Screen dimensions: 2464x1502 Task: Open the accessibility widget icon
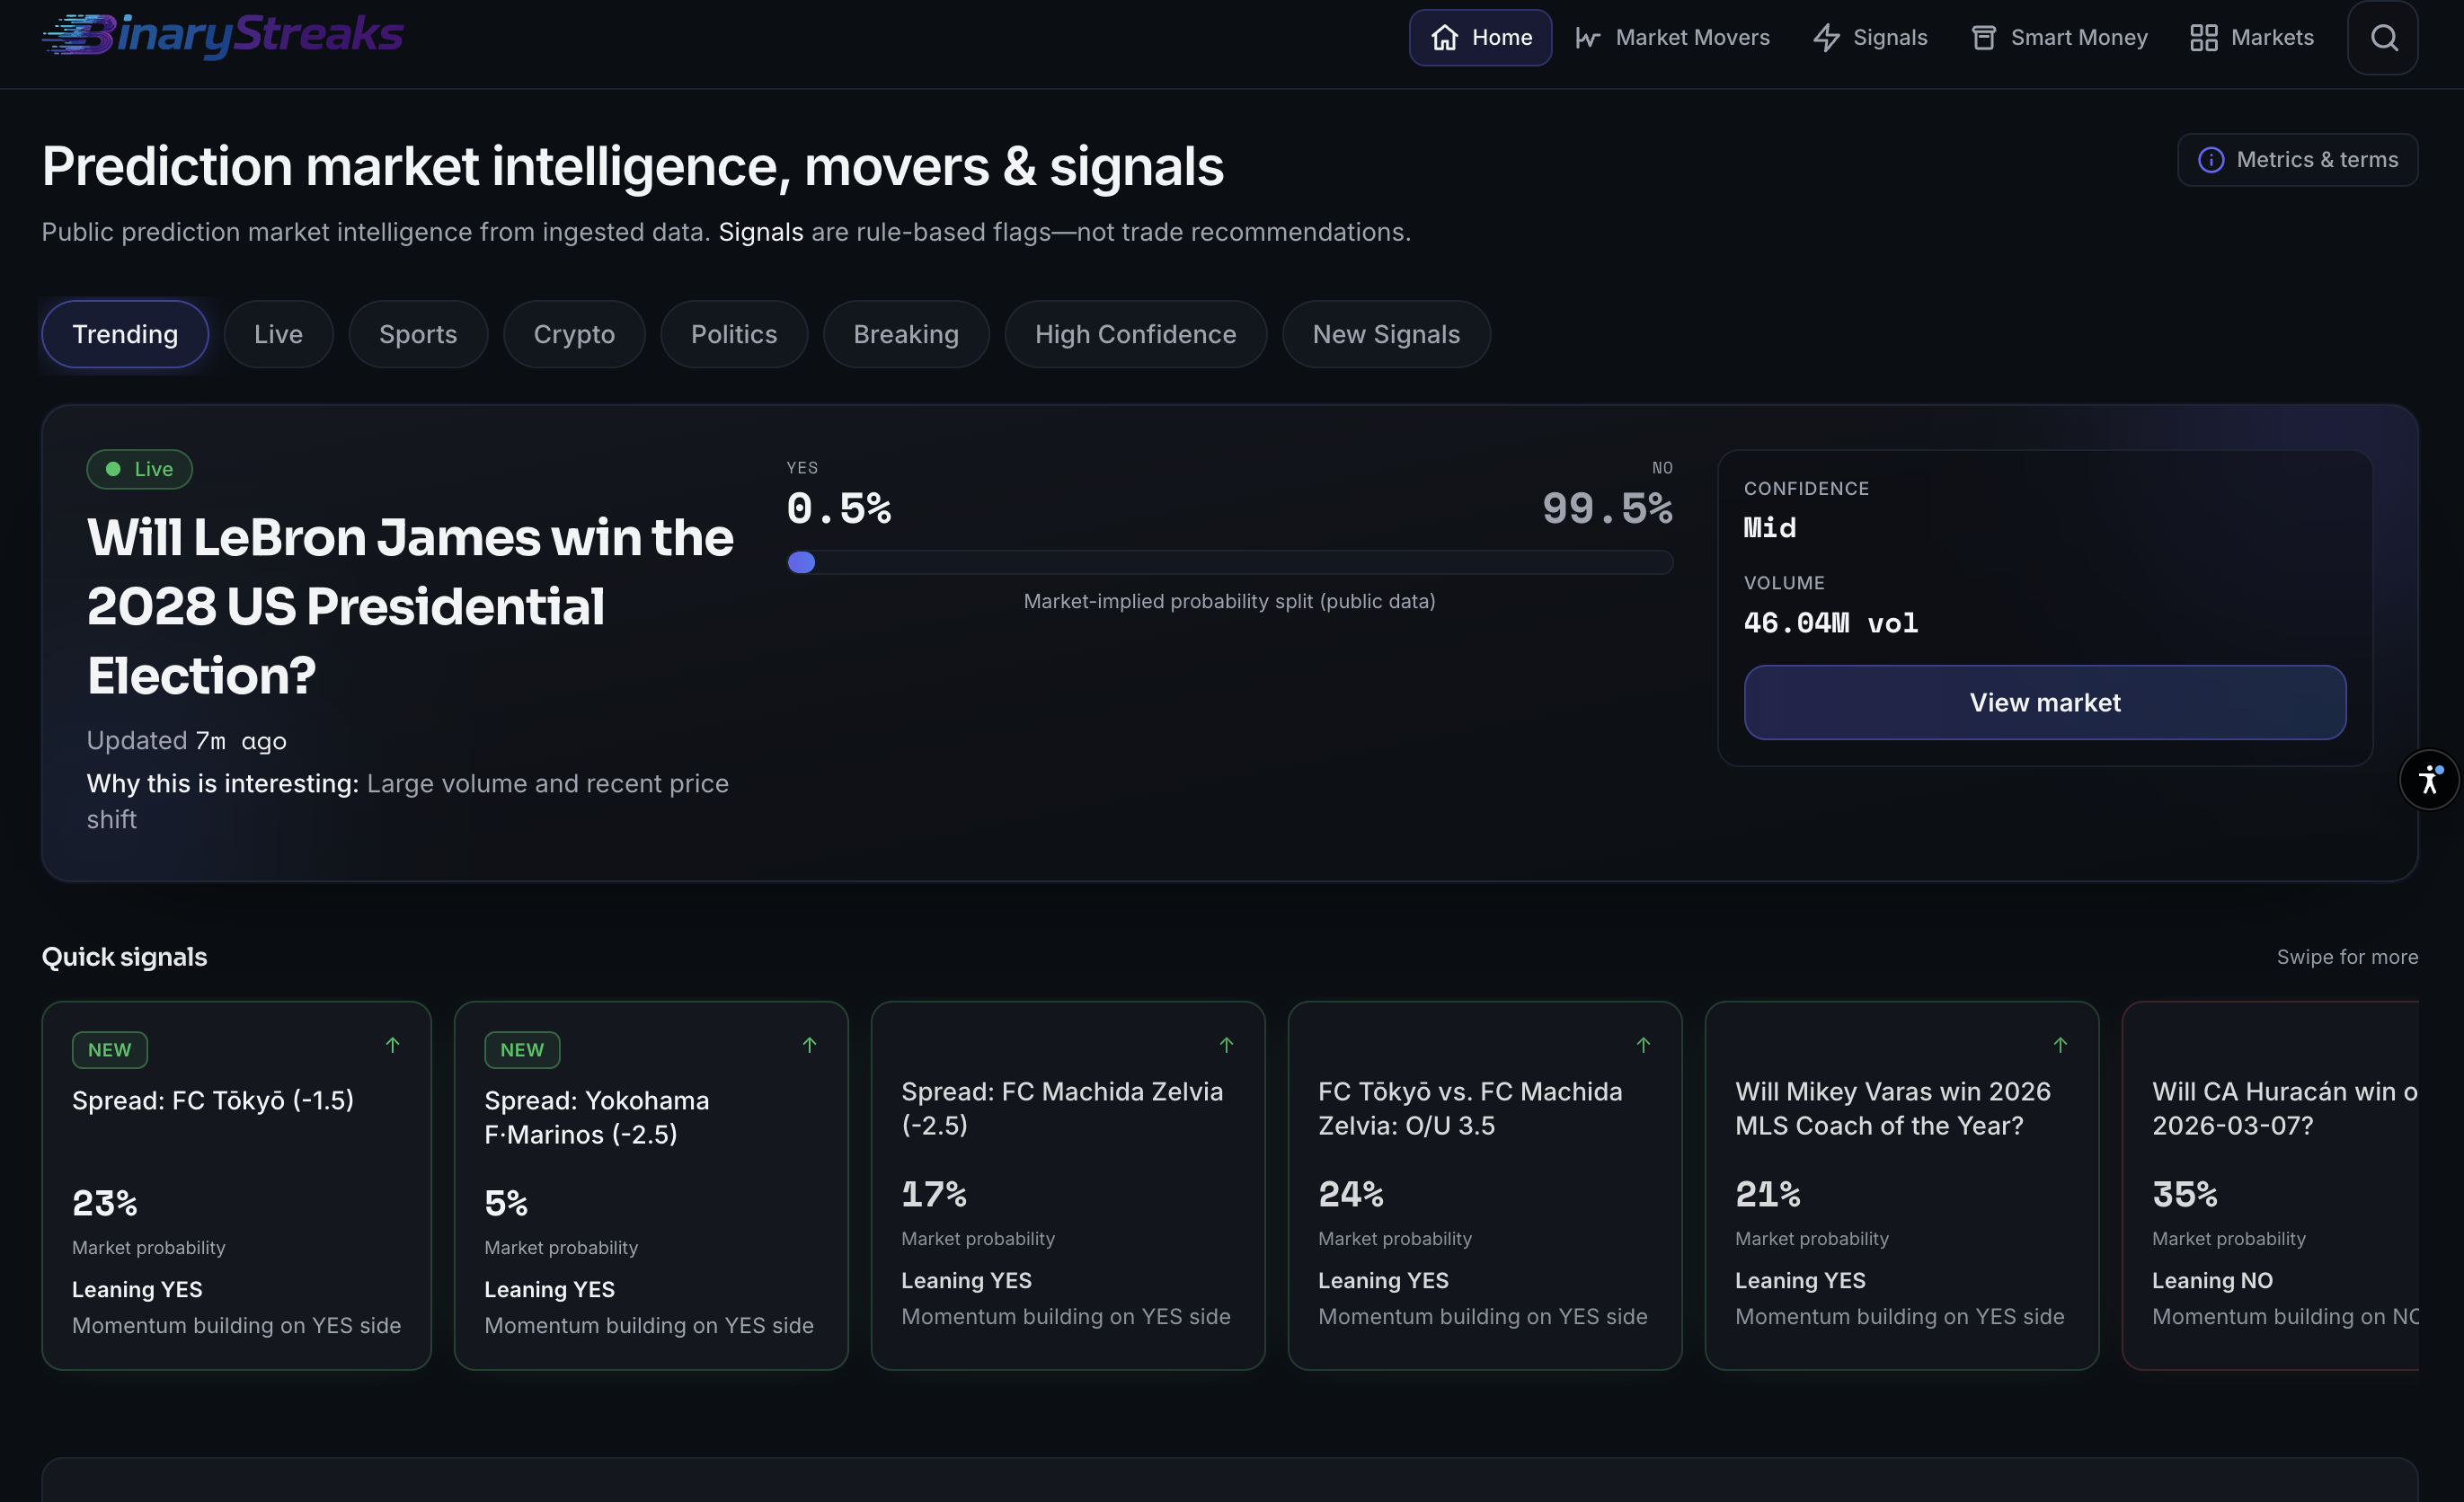click(x=2429, y=779)
